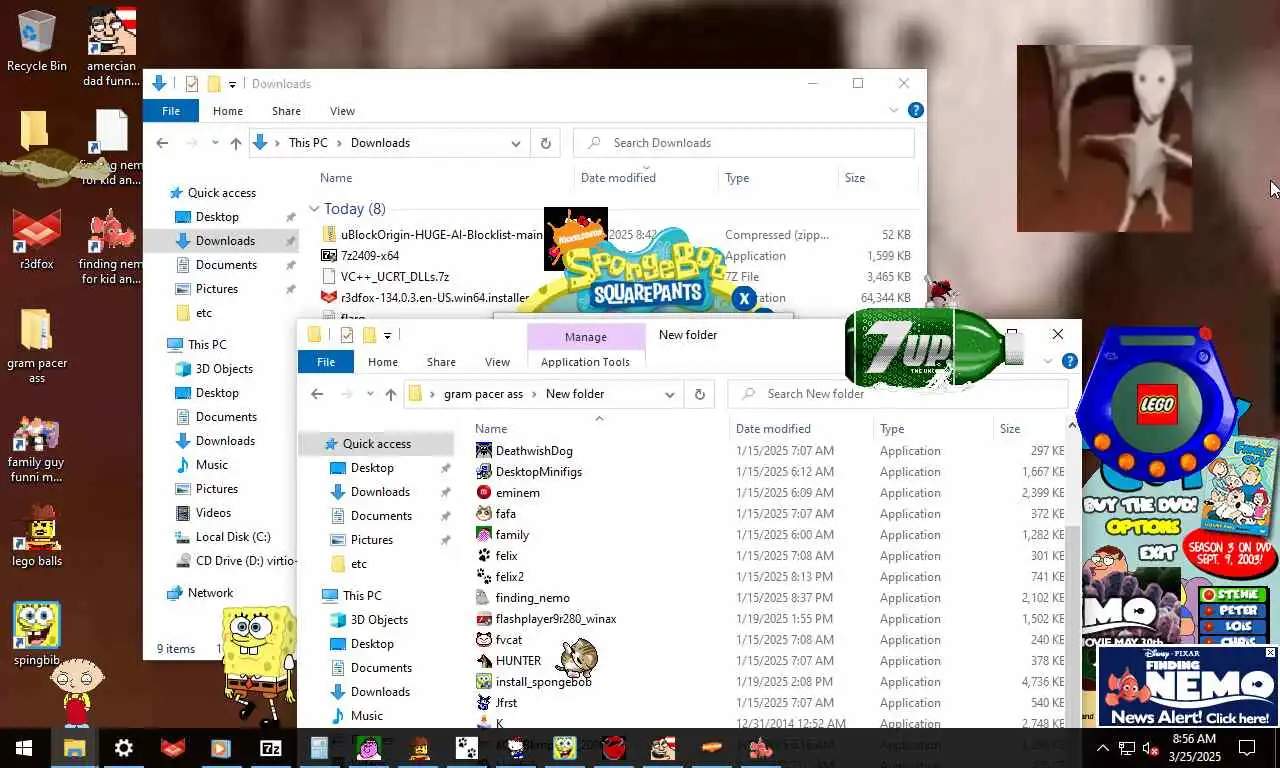Expand the ribbon in Downloads window

pos(894,111)
